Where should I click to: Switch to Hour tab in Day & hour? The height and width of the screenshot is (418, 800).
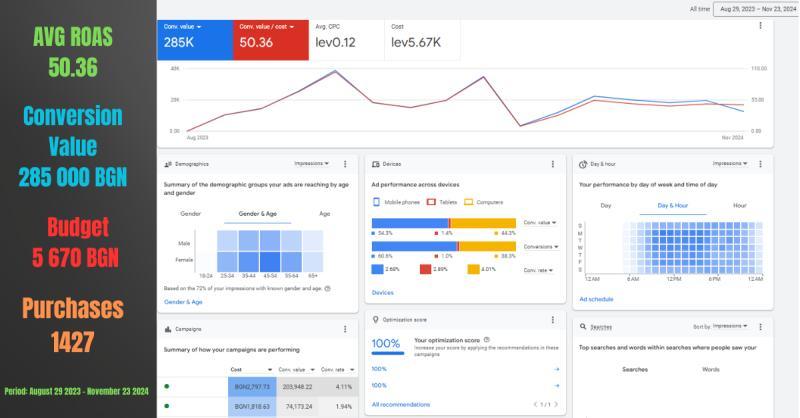pos(739,205)
